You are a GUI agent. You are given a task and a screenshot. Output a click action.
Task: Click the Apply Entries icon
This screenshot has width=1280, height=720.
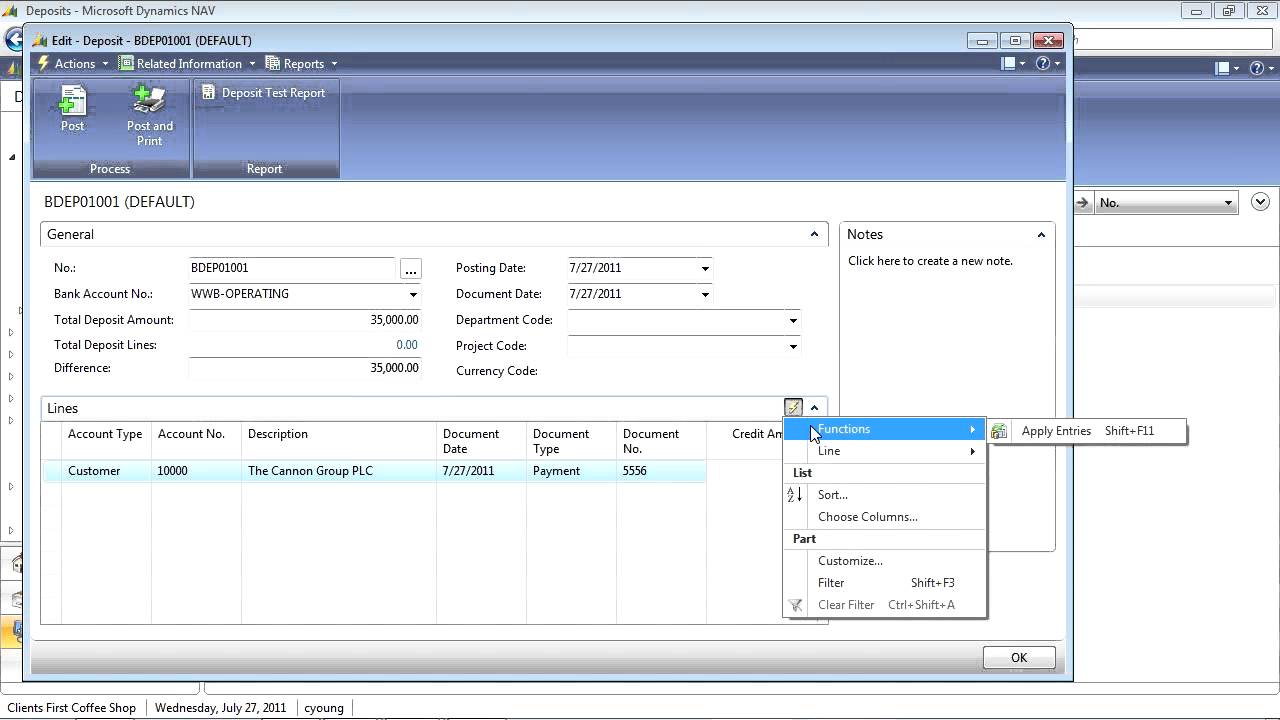click(999, 431)
